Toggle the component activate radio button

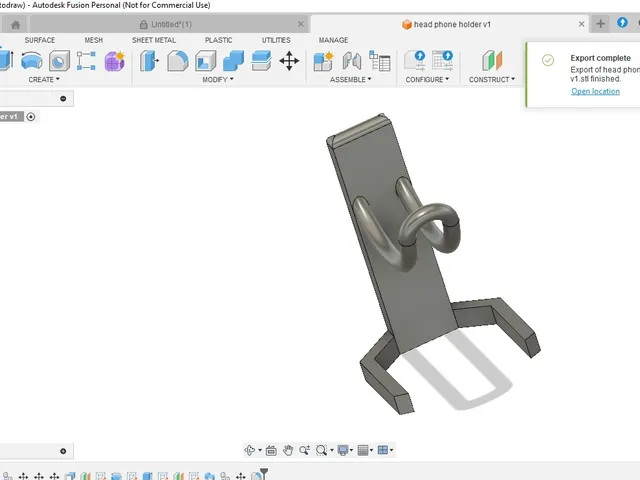[31, 117]
